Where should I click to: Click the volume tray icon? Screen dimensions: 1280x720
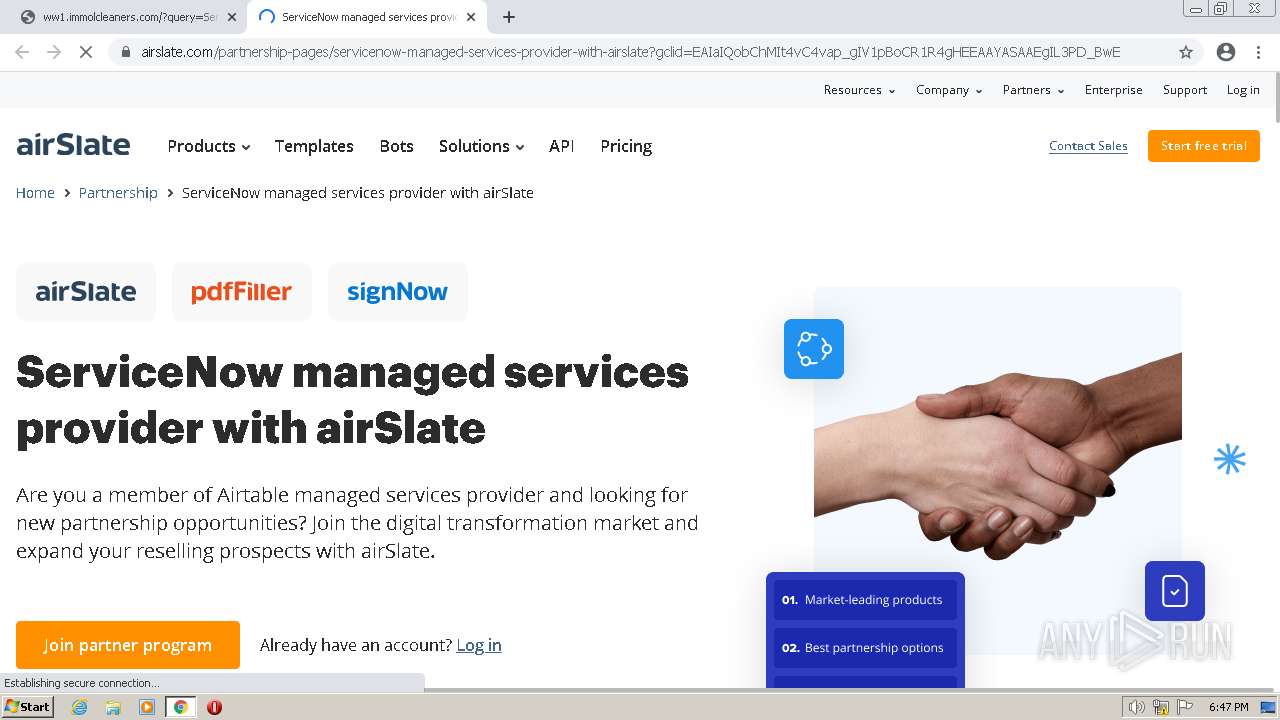pyautogui.click(x=1137, y=707)
